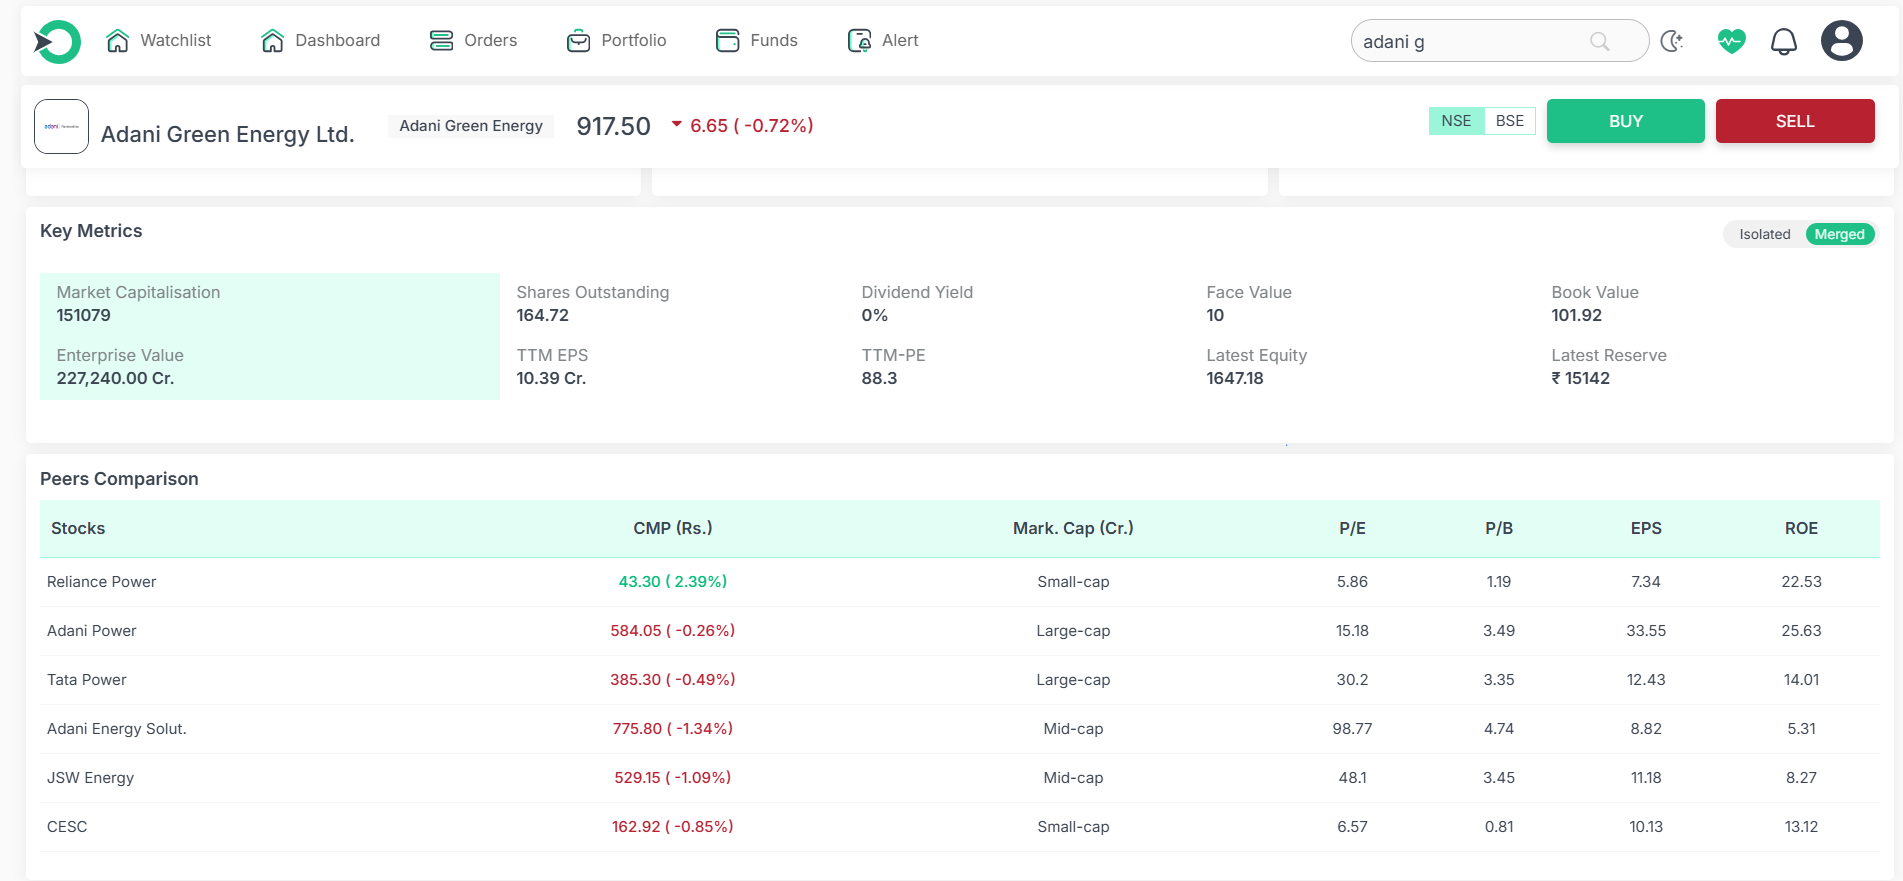Viewport: 1903px width, 881px height.
Task: Click the Book Value 101.92
Action: (x=1576, y=316)
